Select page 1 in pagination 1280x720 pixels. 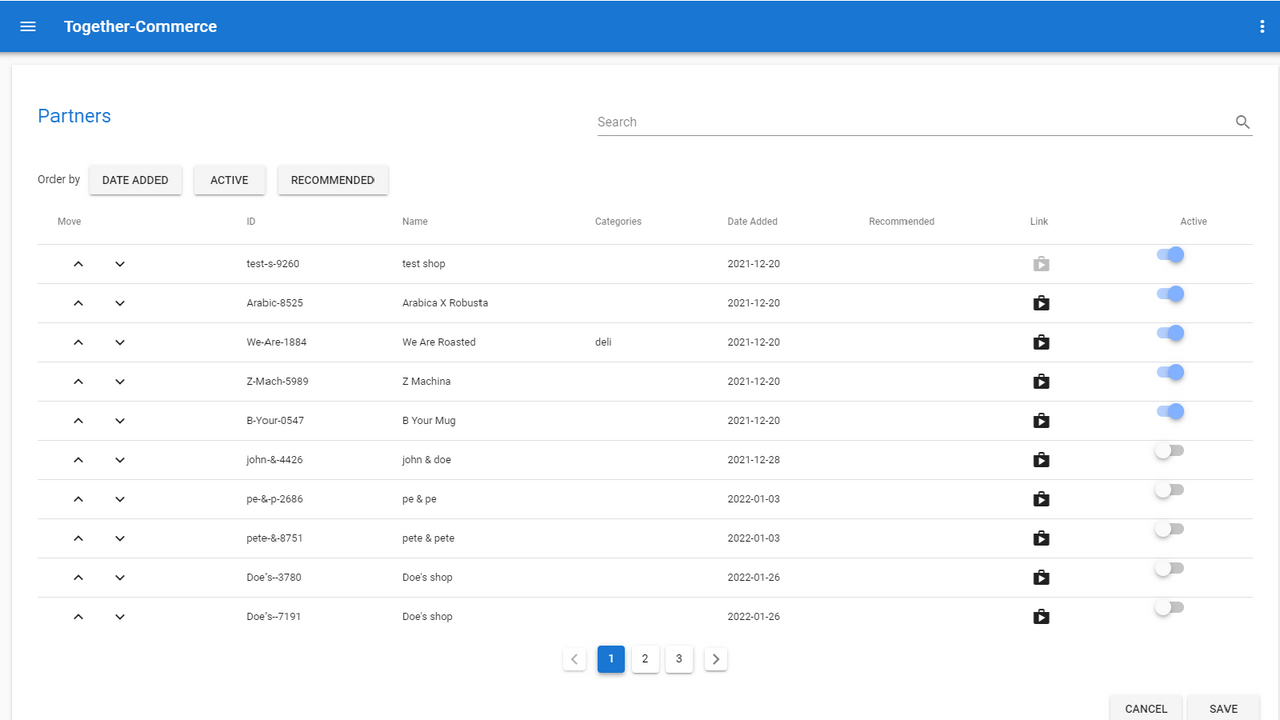click(x=611, y=659)
